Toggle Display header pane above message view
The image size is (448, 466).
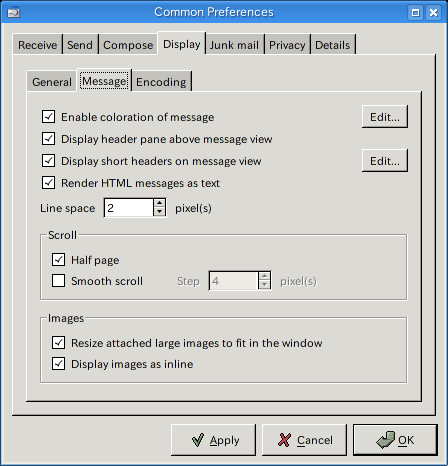[49, 139]
